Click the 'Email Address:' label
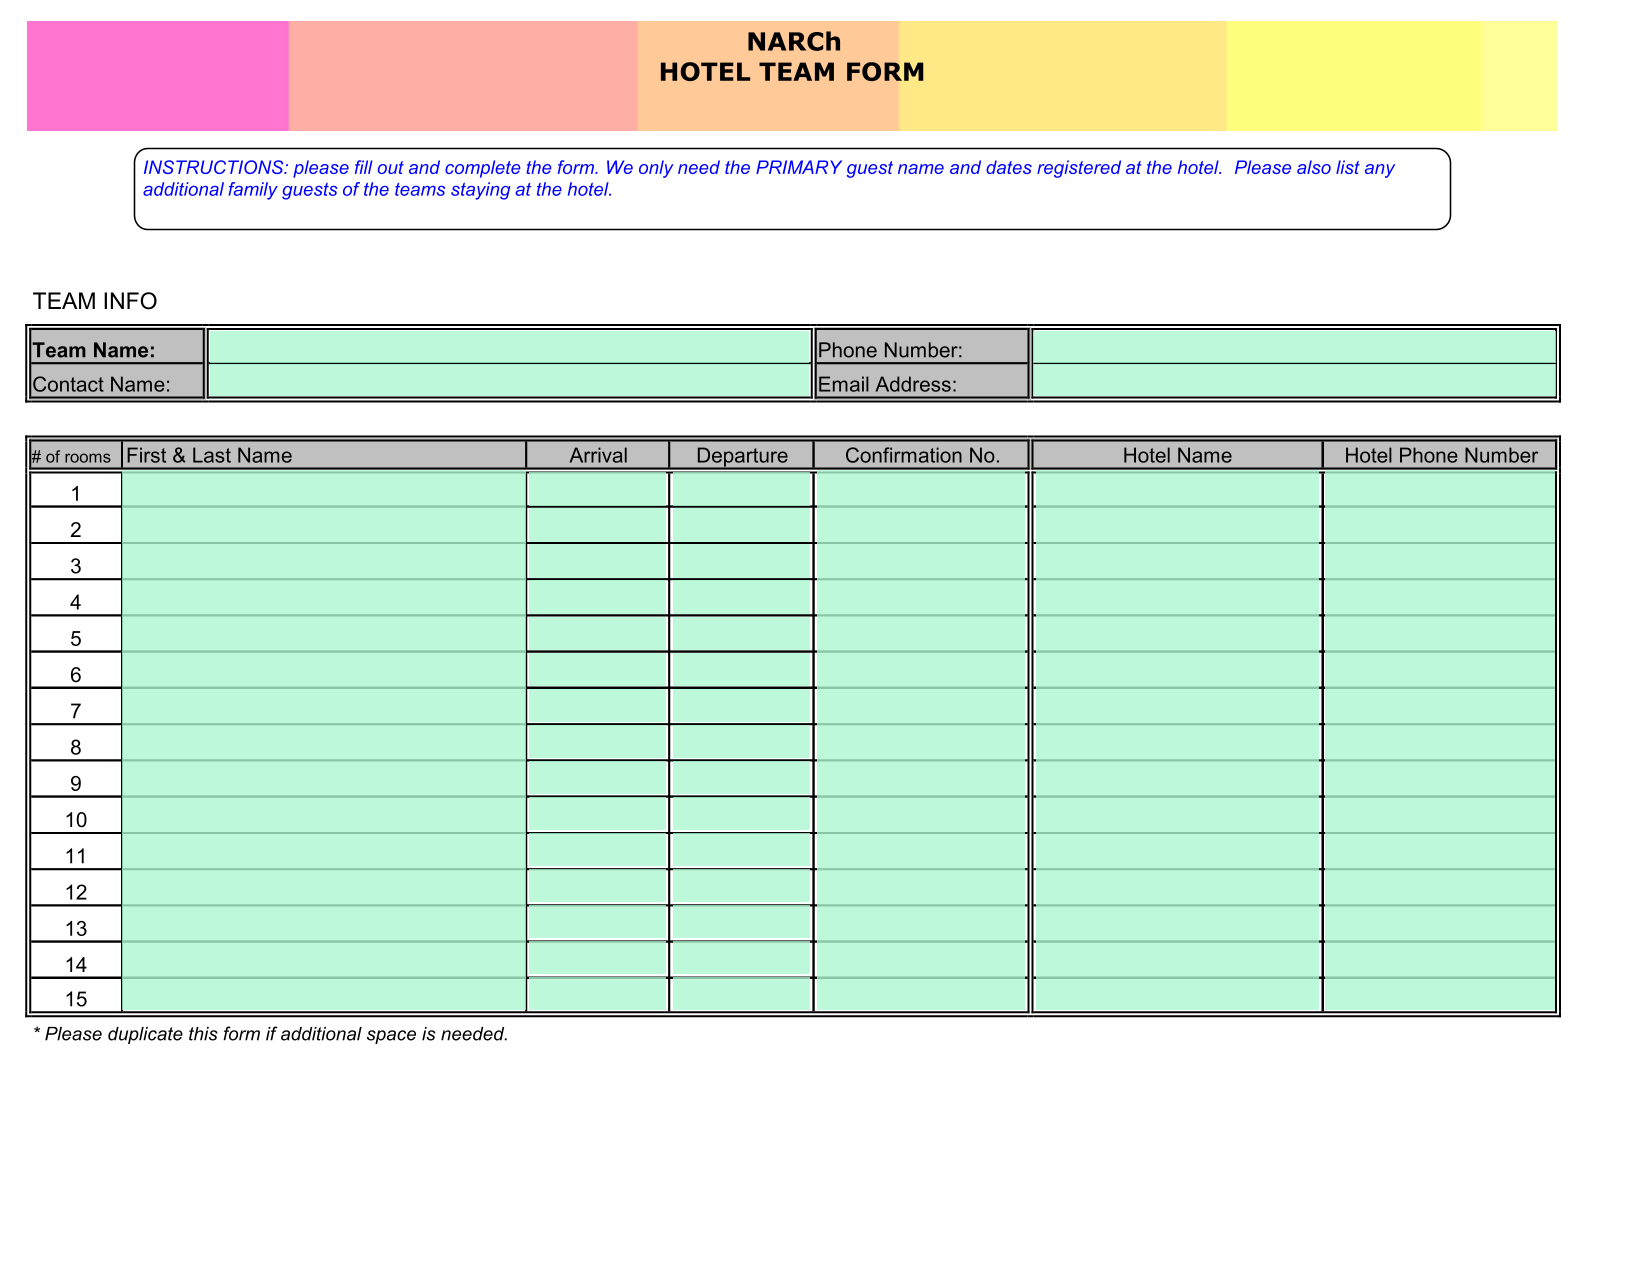Viewport: 1649px width, 1275px height. pyautogui.click(x=888, y=384)
